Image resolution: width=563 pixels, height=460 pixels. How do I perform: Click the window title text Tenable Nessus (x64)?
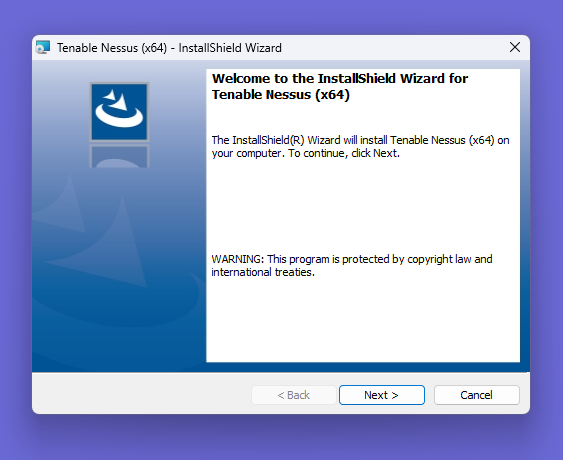point(112,48)
